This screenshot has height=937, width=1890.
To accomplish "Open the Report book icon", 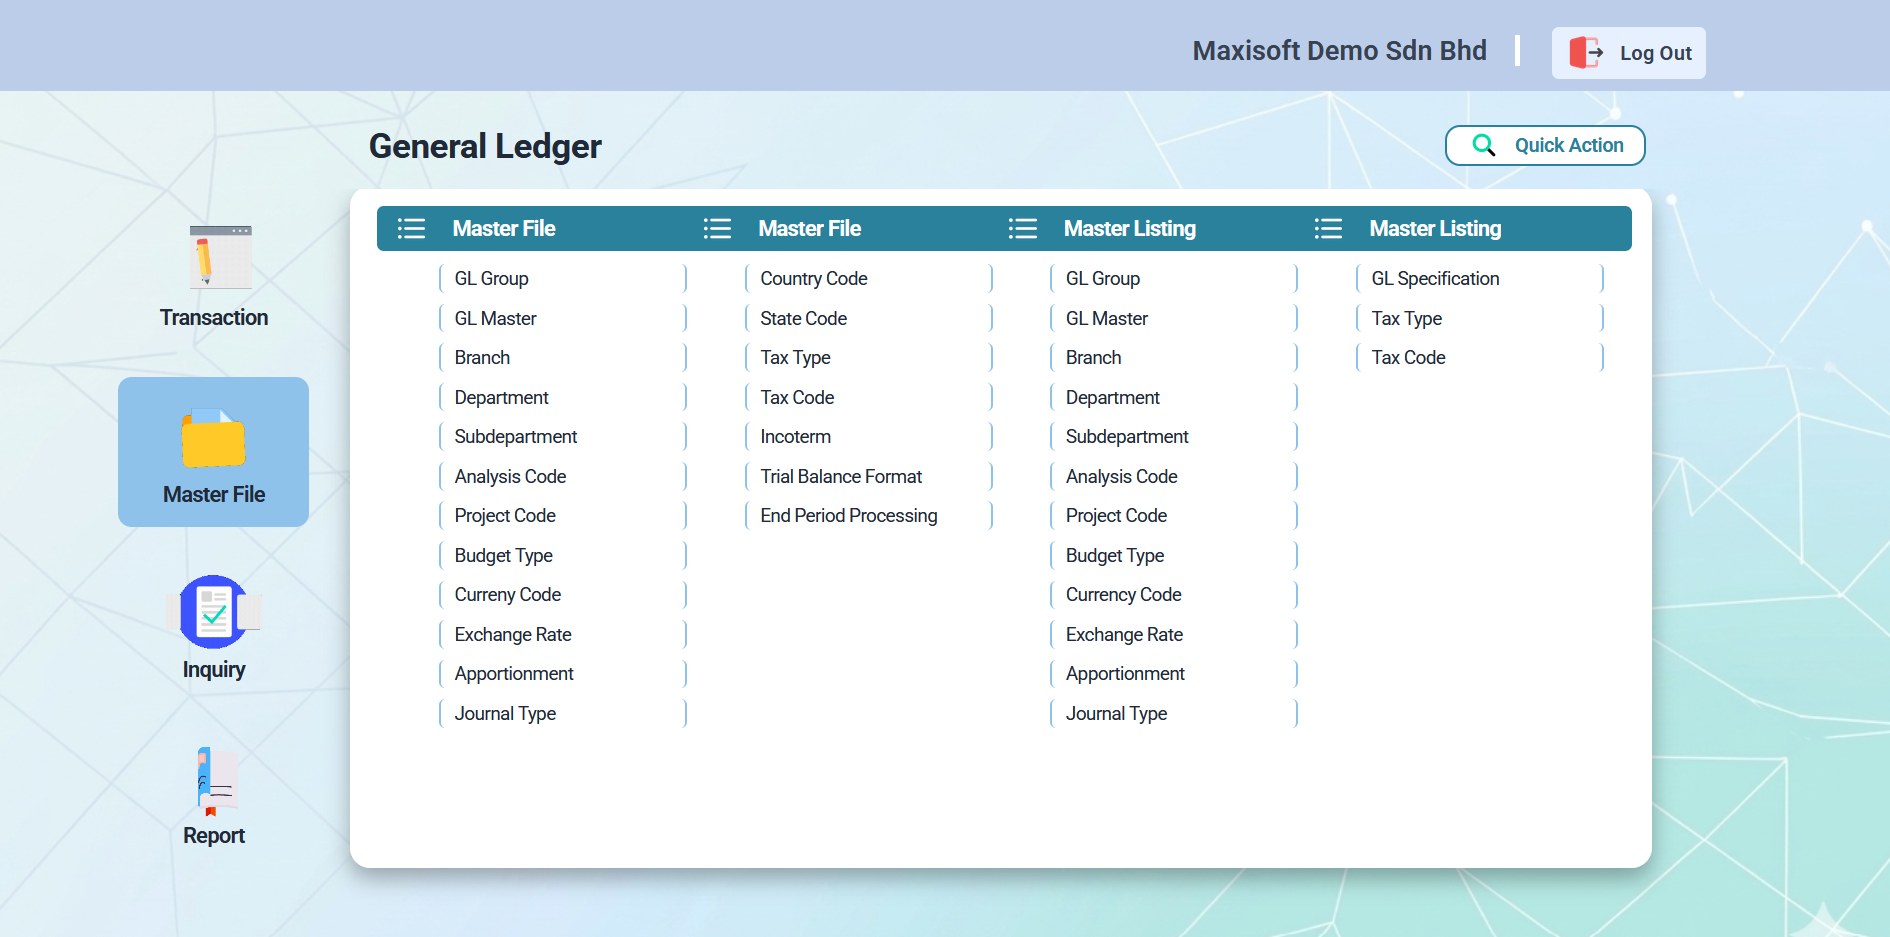I will (216, 781).
